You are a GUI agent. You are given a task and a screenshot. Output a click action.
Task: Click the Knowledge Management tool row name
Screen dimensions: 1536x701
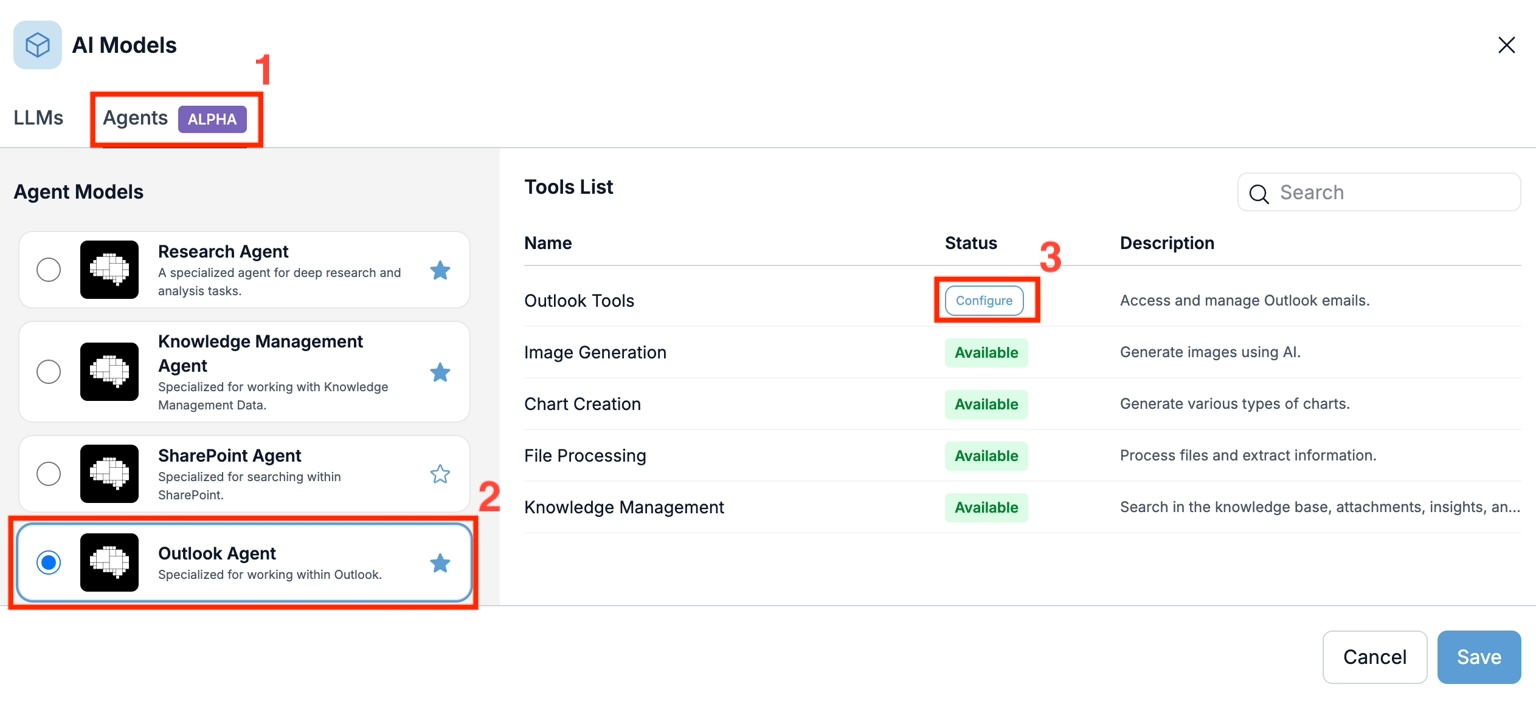(624, 508)
